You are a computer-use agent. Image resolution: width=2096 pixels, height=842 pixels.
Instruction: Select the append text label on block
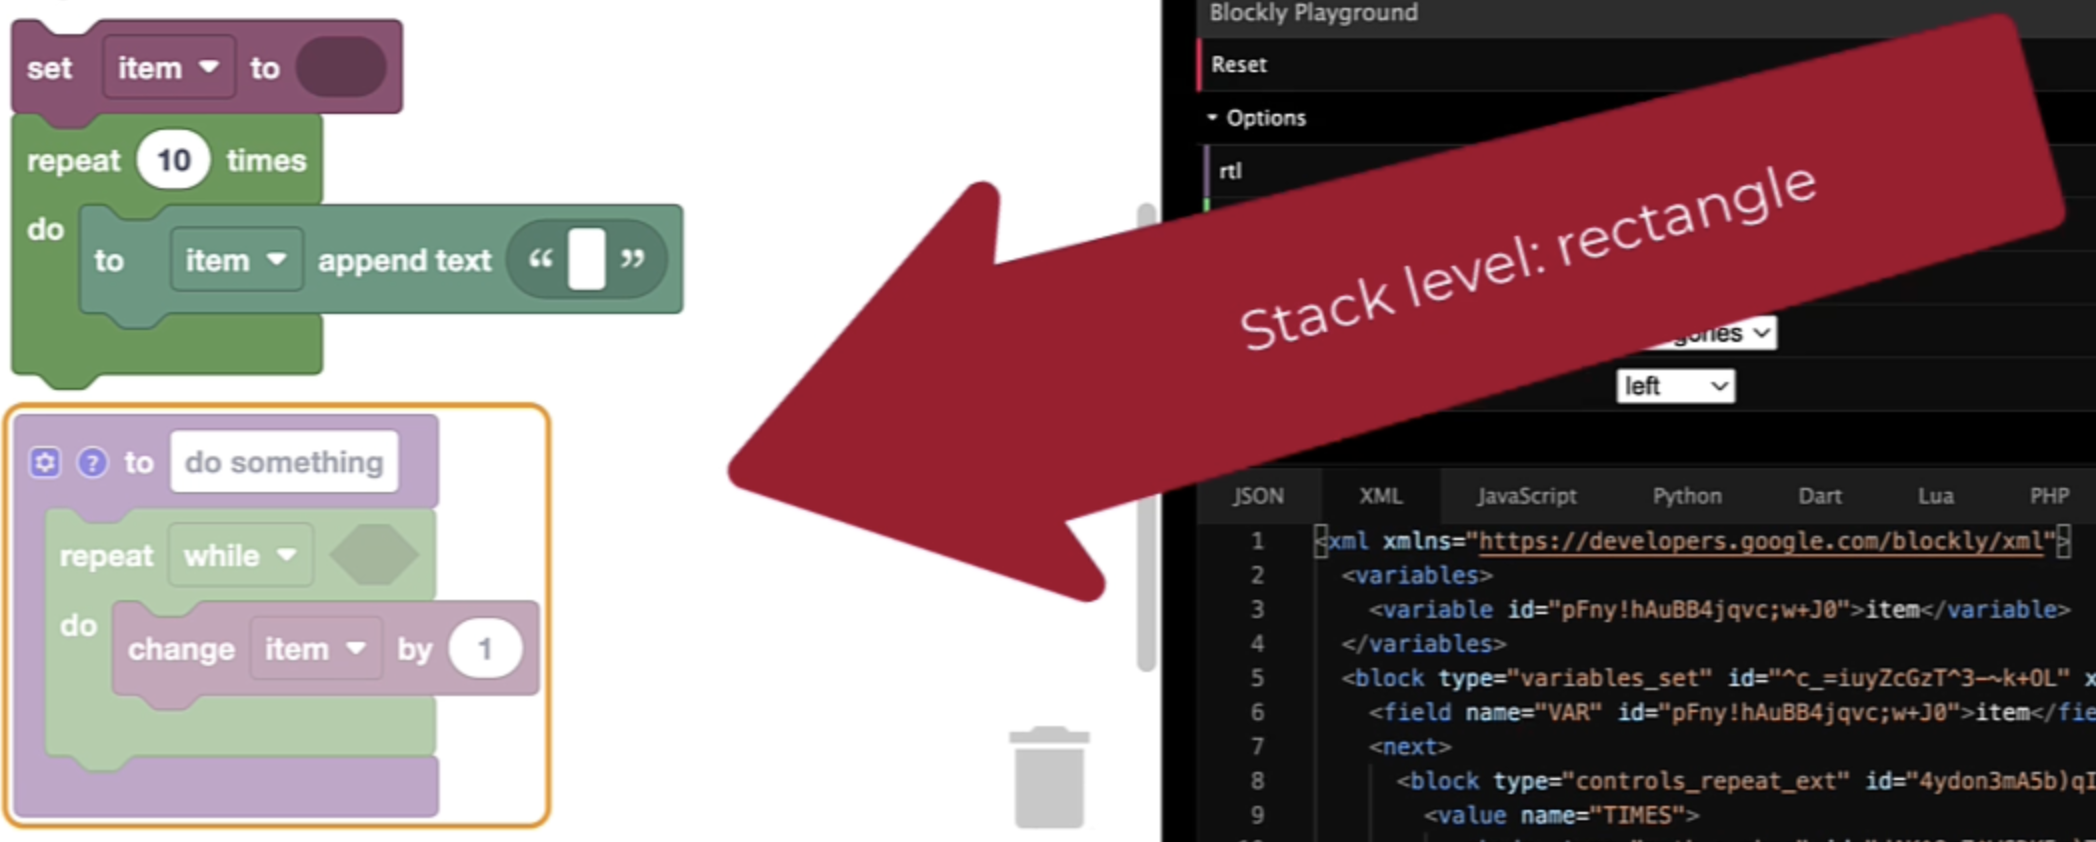coord(404,261)
